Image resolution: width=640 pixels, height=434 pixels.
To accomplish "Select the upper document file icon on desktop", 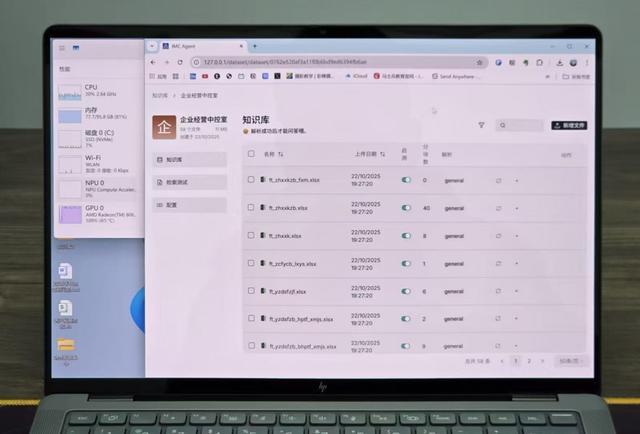I will point(65,271).
